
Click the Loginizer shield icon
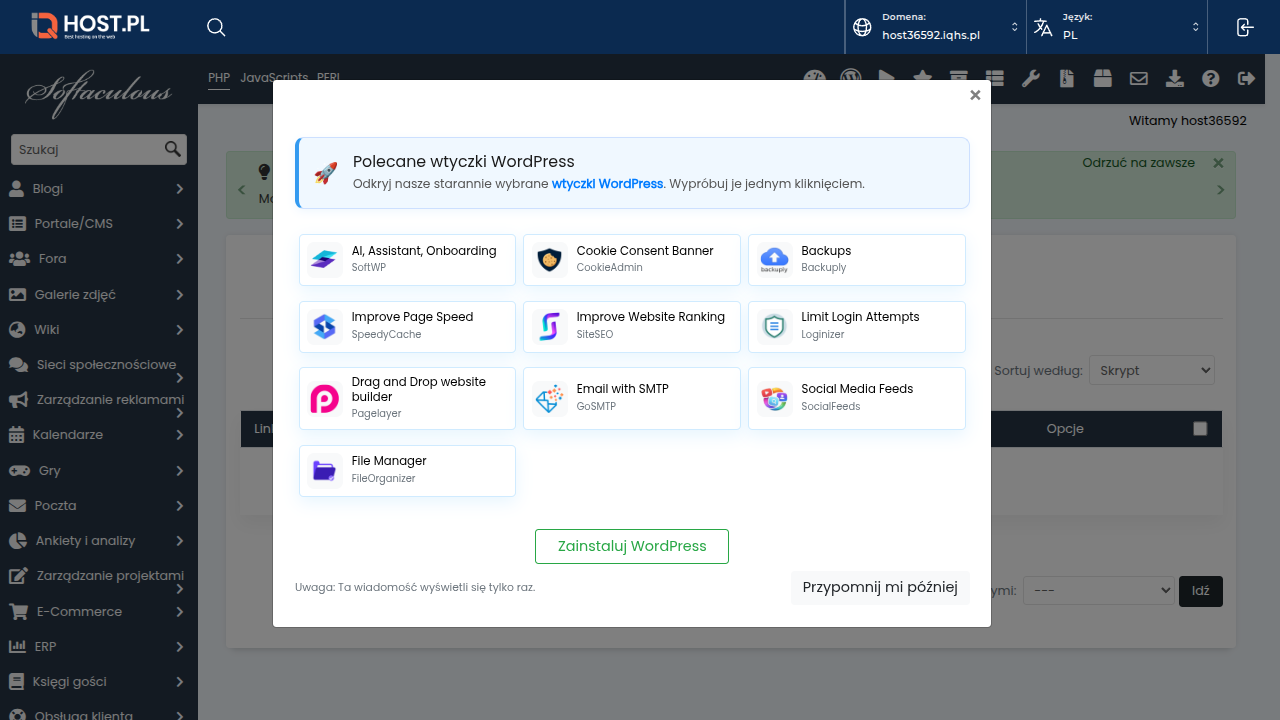pyautogui.click(x=774, y=326)
